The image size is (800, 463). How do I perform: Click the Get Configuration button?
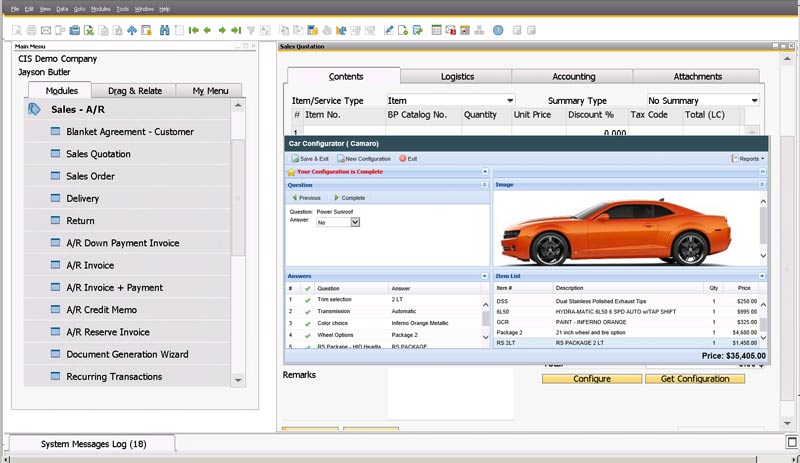pos(695,379)
